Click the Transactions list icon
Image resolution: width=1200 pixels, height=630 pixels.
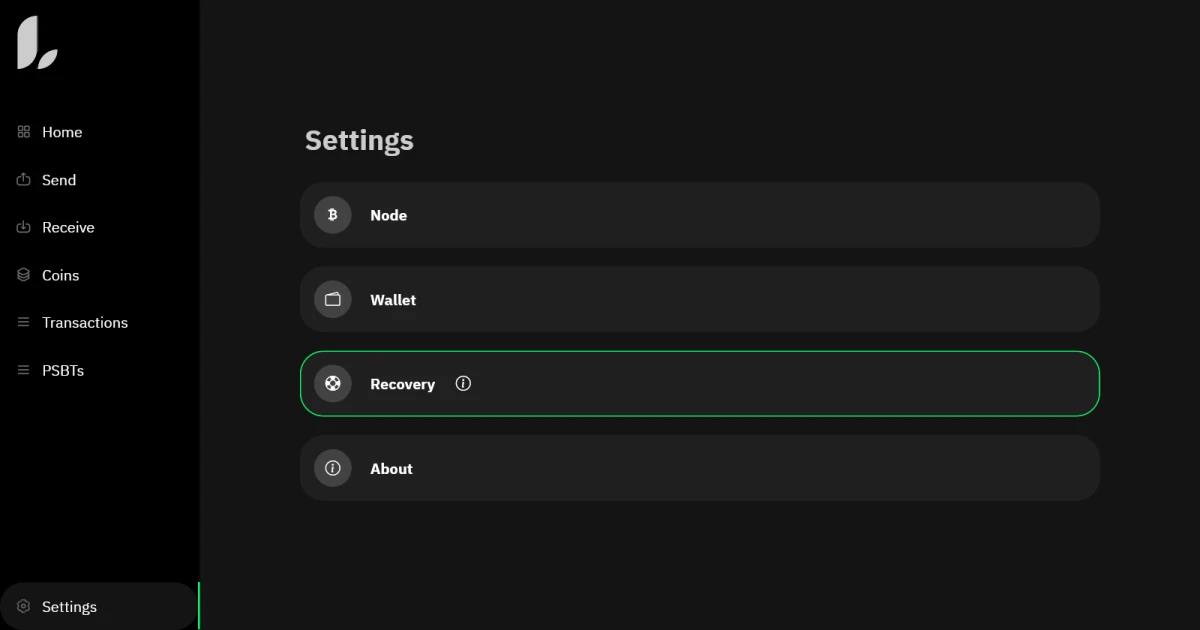(24, 323)
